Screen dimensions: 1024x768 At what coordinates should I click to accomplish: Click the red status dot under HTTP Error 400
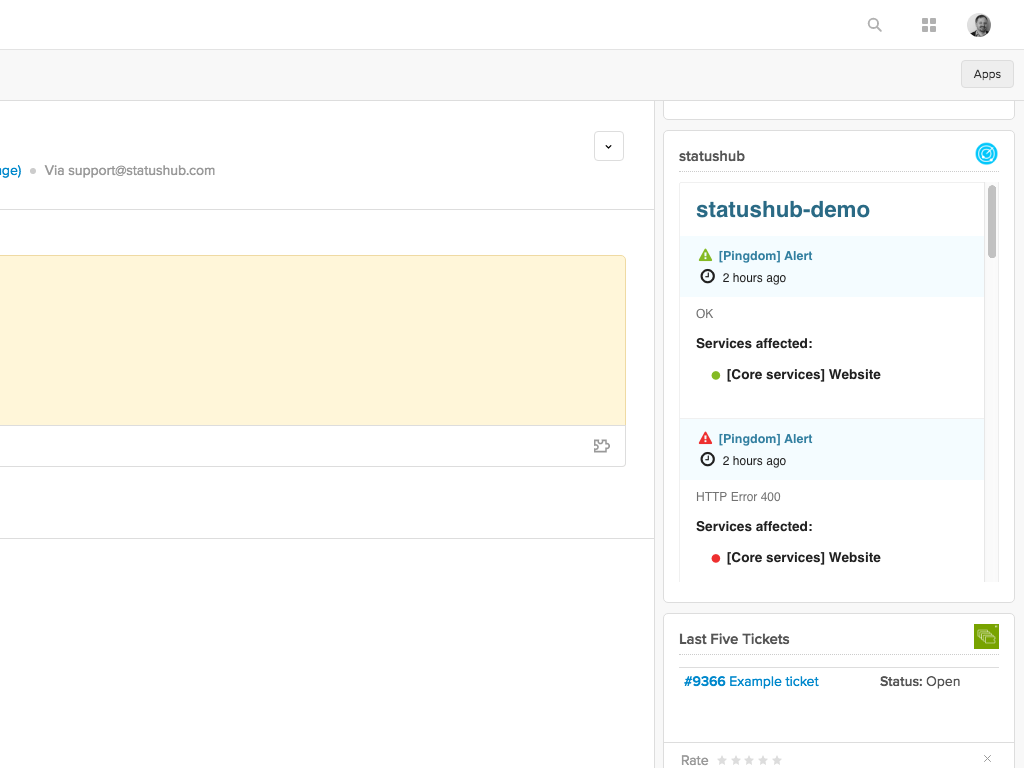coord(714,557)
